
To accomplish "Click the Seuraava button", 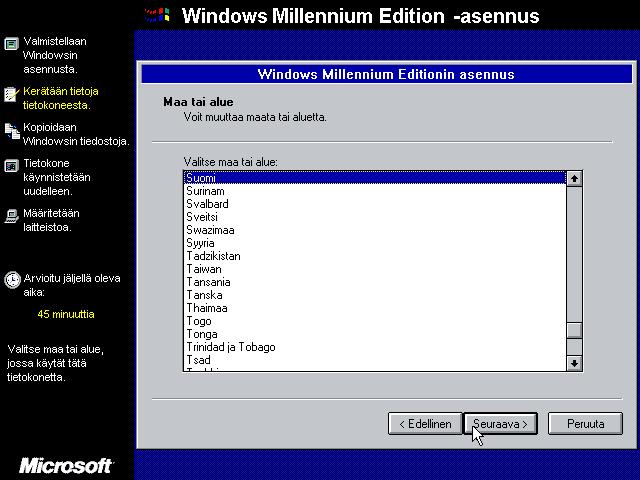I will tap(500, 424).
